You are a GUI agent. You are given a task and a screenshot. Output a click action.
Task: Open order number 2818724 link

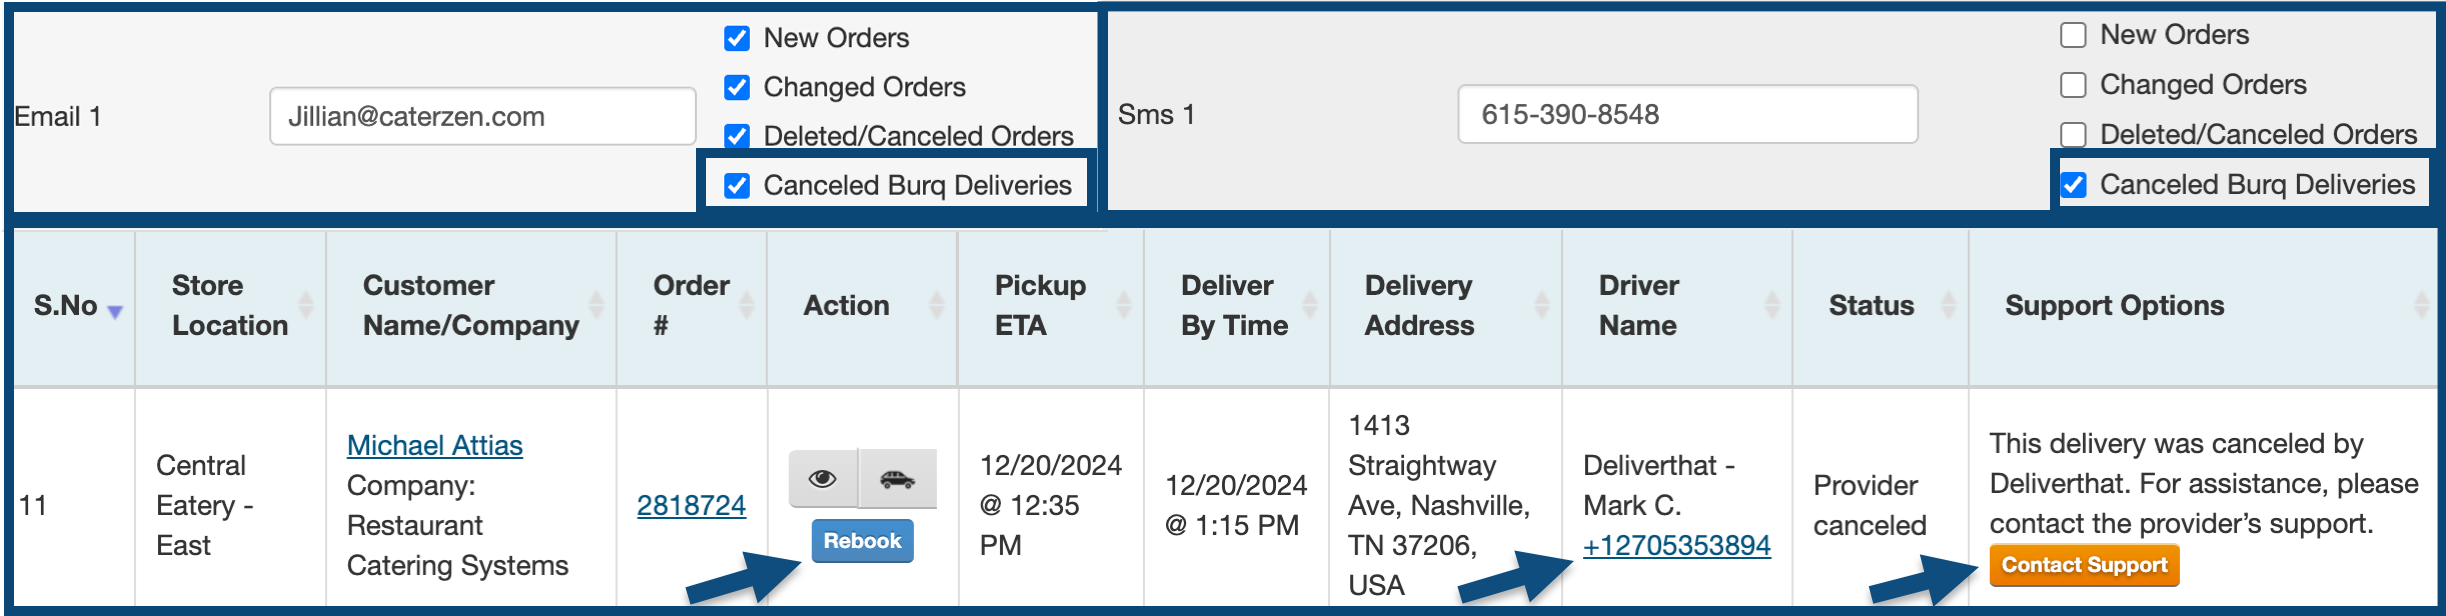pyautogui.click(x=691, y=505)
